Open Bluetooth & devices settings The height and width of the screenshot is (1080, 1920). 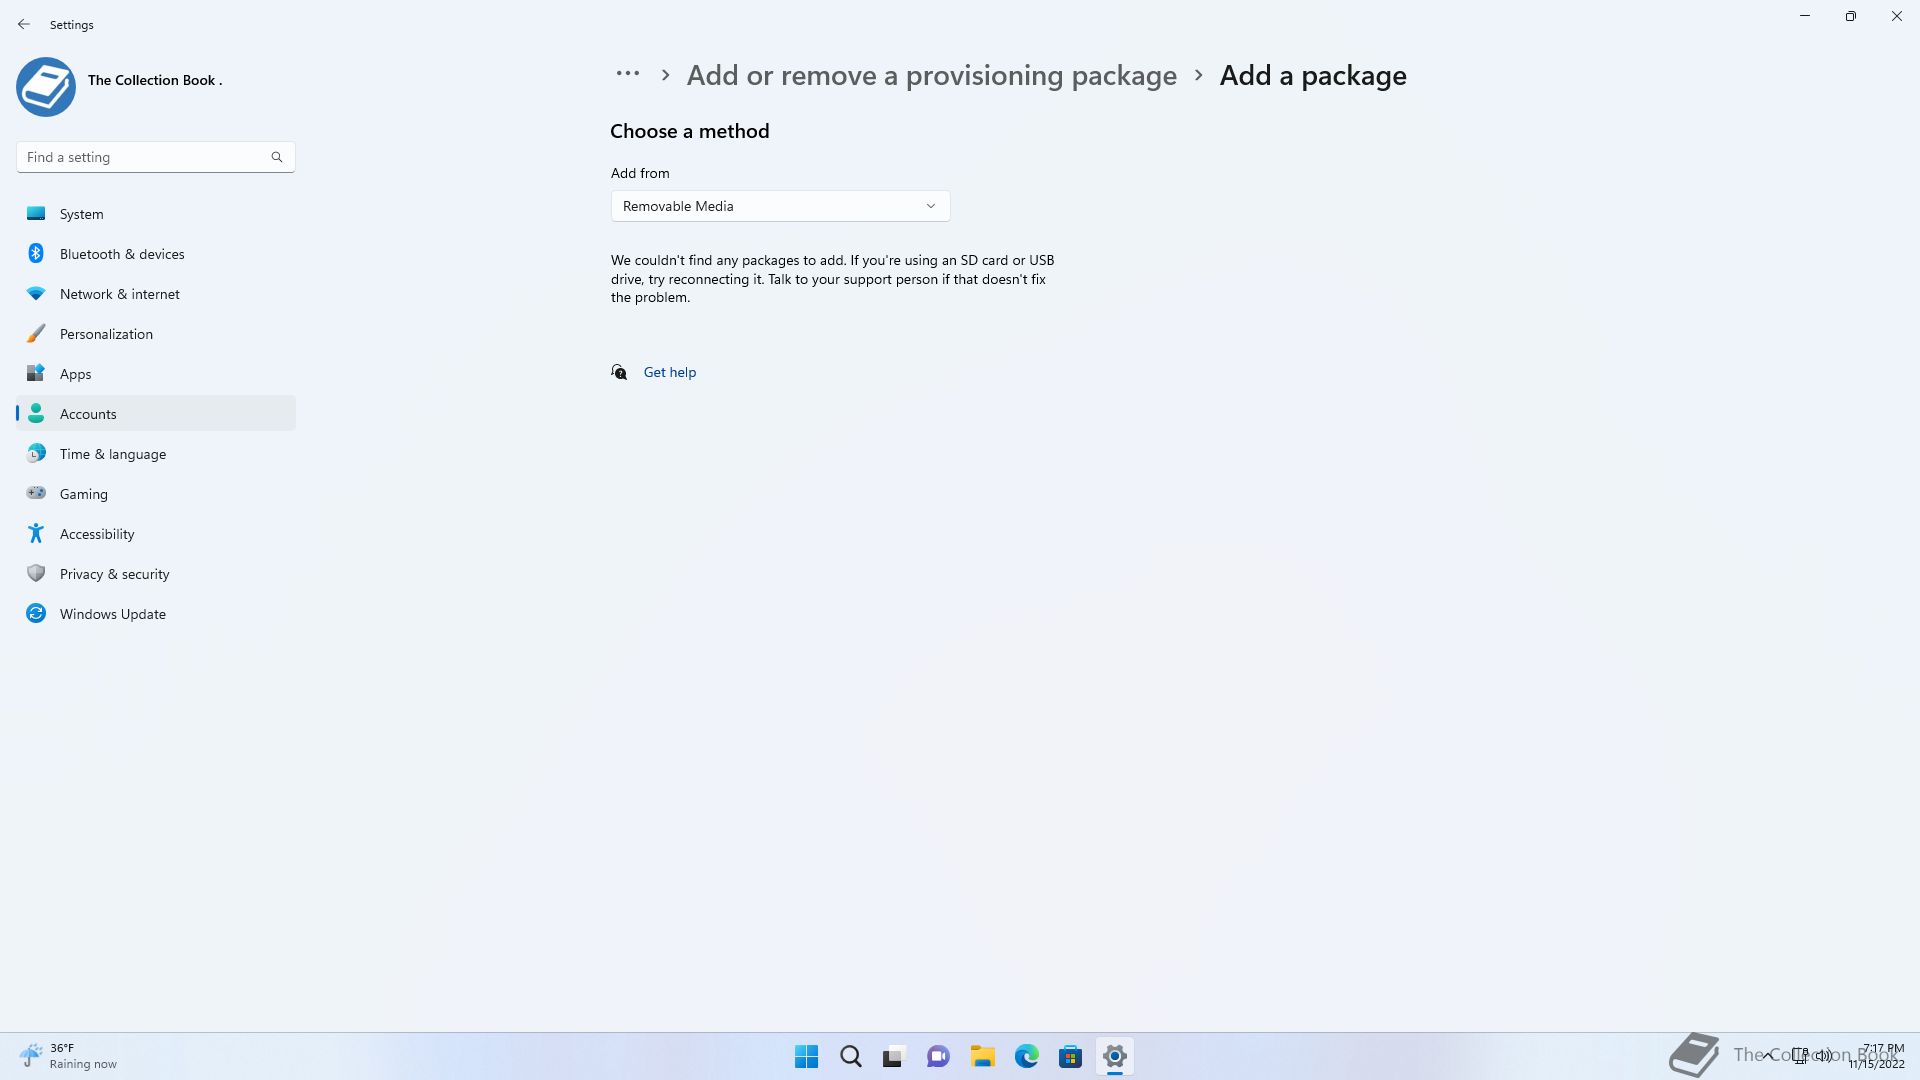click(156, 254)
